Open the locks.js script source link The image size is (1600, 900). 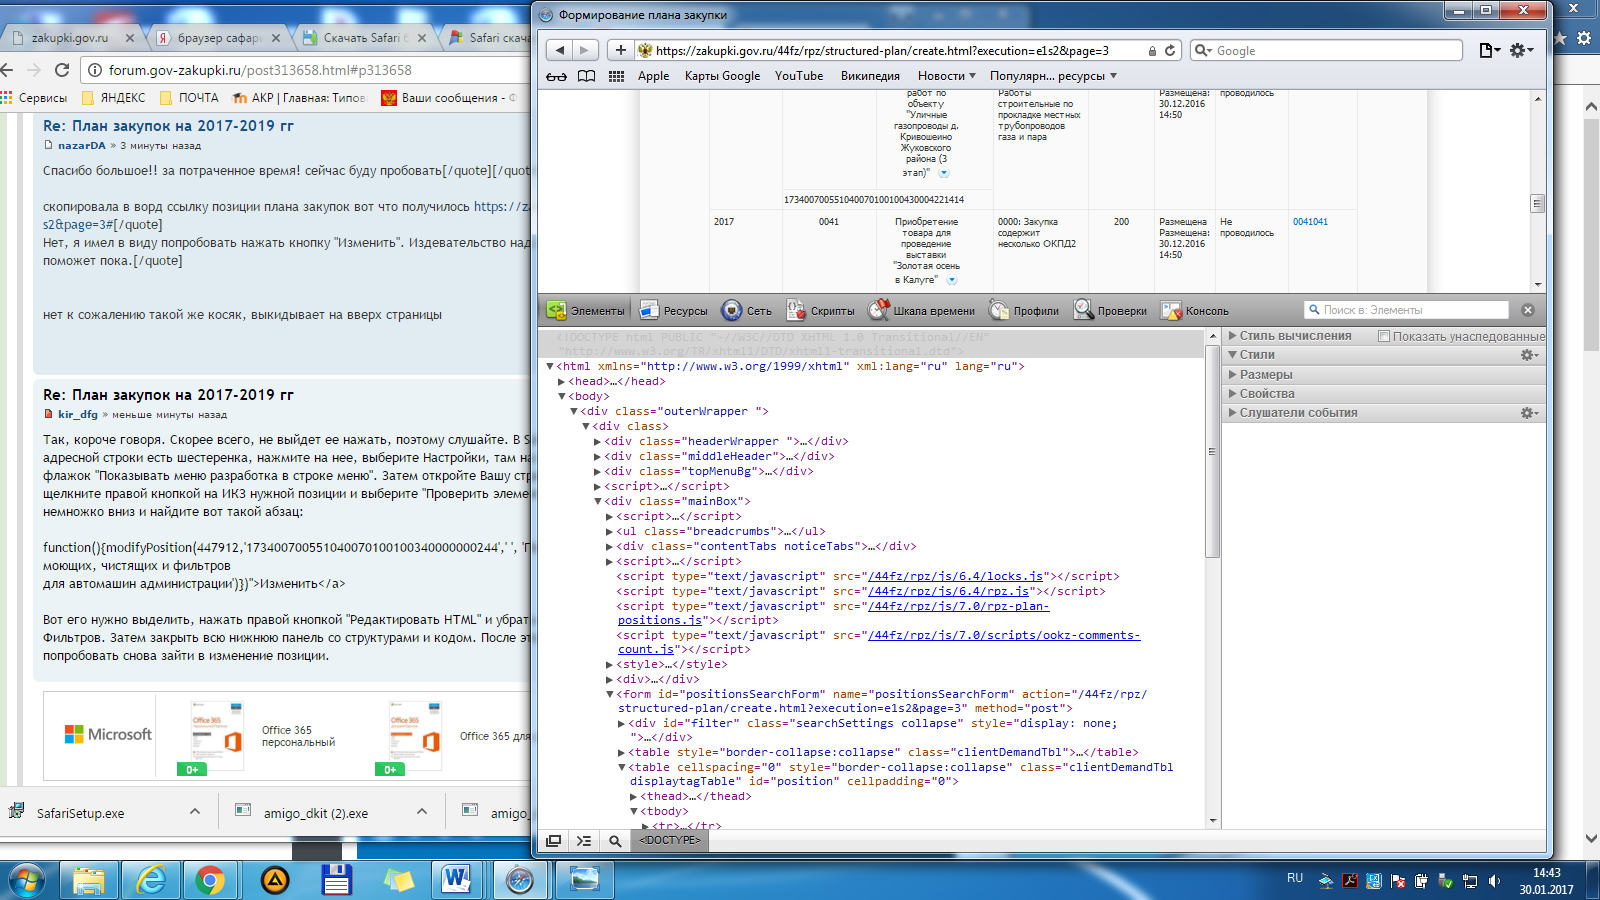click(x=955, y=577)
